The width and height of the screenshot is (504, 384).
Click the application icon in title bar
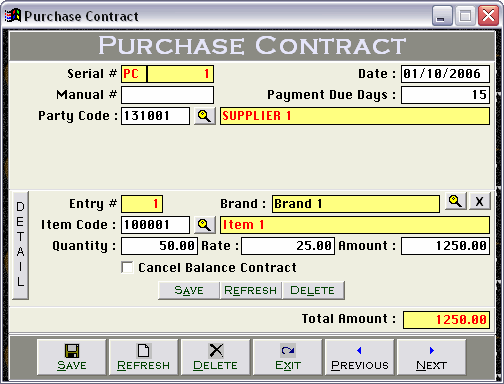click(x=13, y=15)
